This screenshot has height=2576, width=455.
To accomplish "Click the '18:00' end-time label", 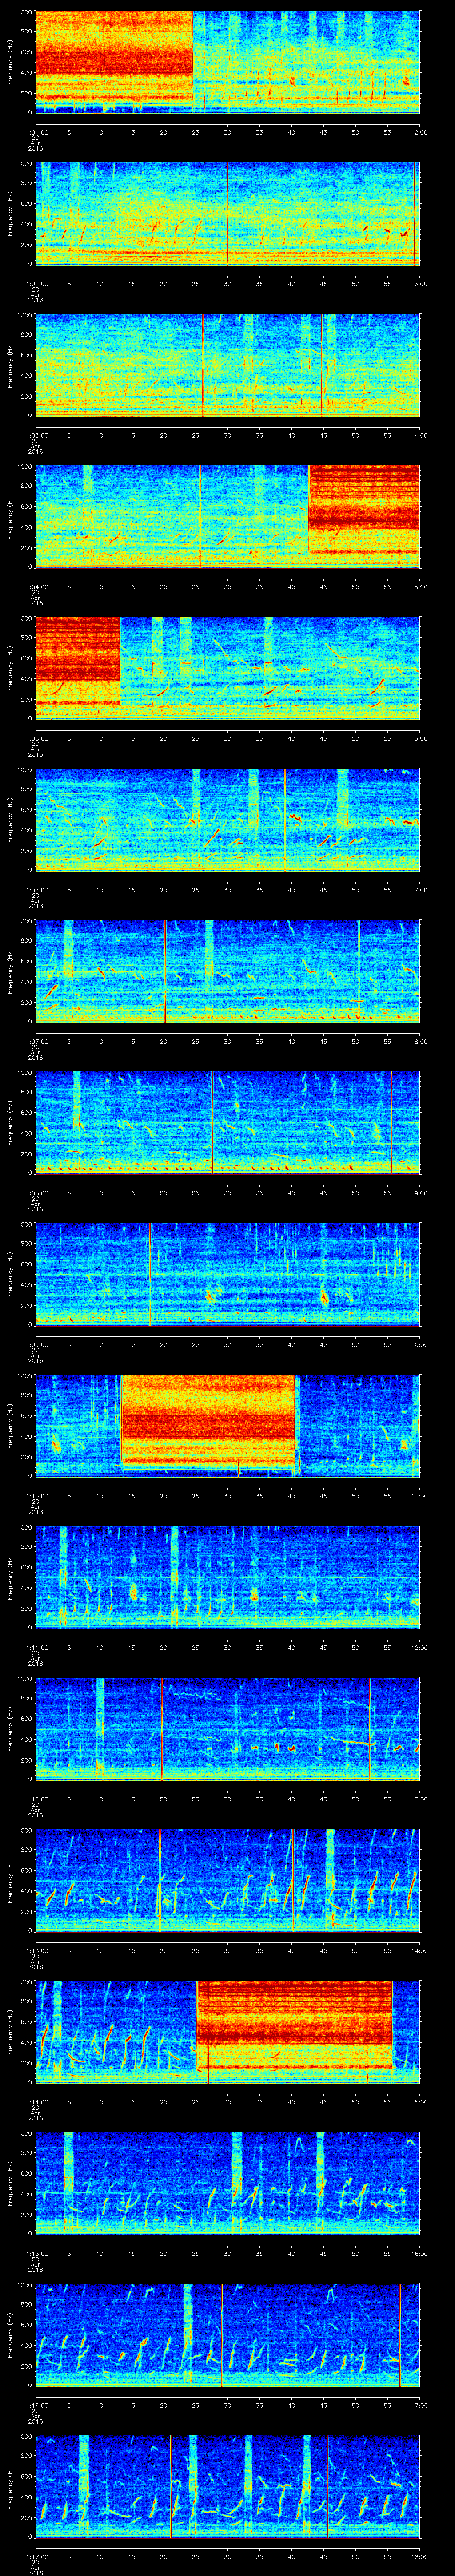I will 419,2556.
